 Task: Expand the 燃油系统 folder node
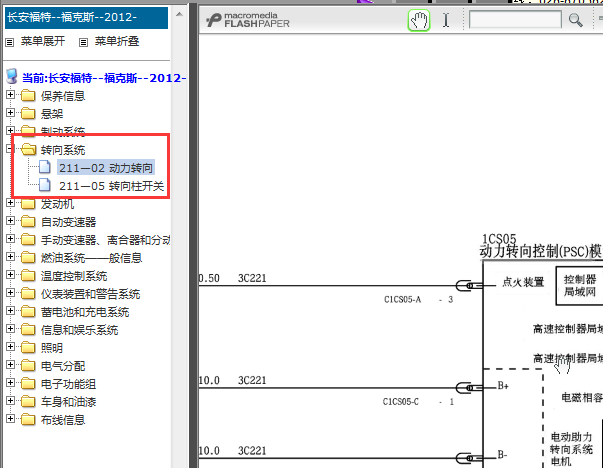(10, 256)
